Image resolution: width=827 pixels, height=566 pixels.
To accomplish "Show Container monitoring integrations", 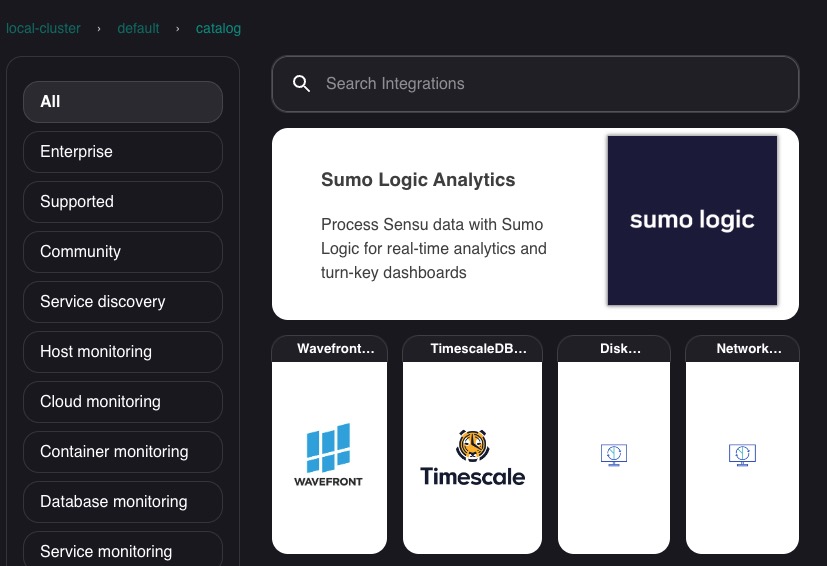I will click(123, 452).
